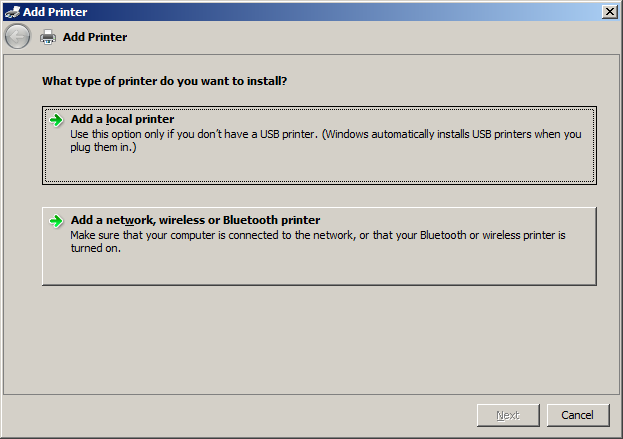623x439 pixels.
Task: Click the green arrow beside Add a local printer
Action: tap(56, 120)
